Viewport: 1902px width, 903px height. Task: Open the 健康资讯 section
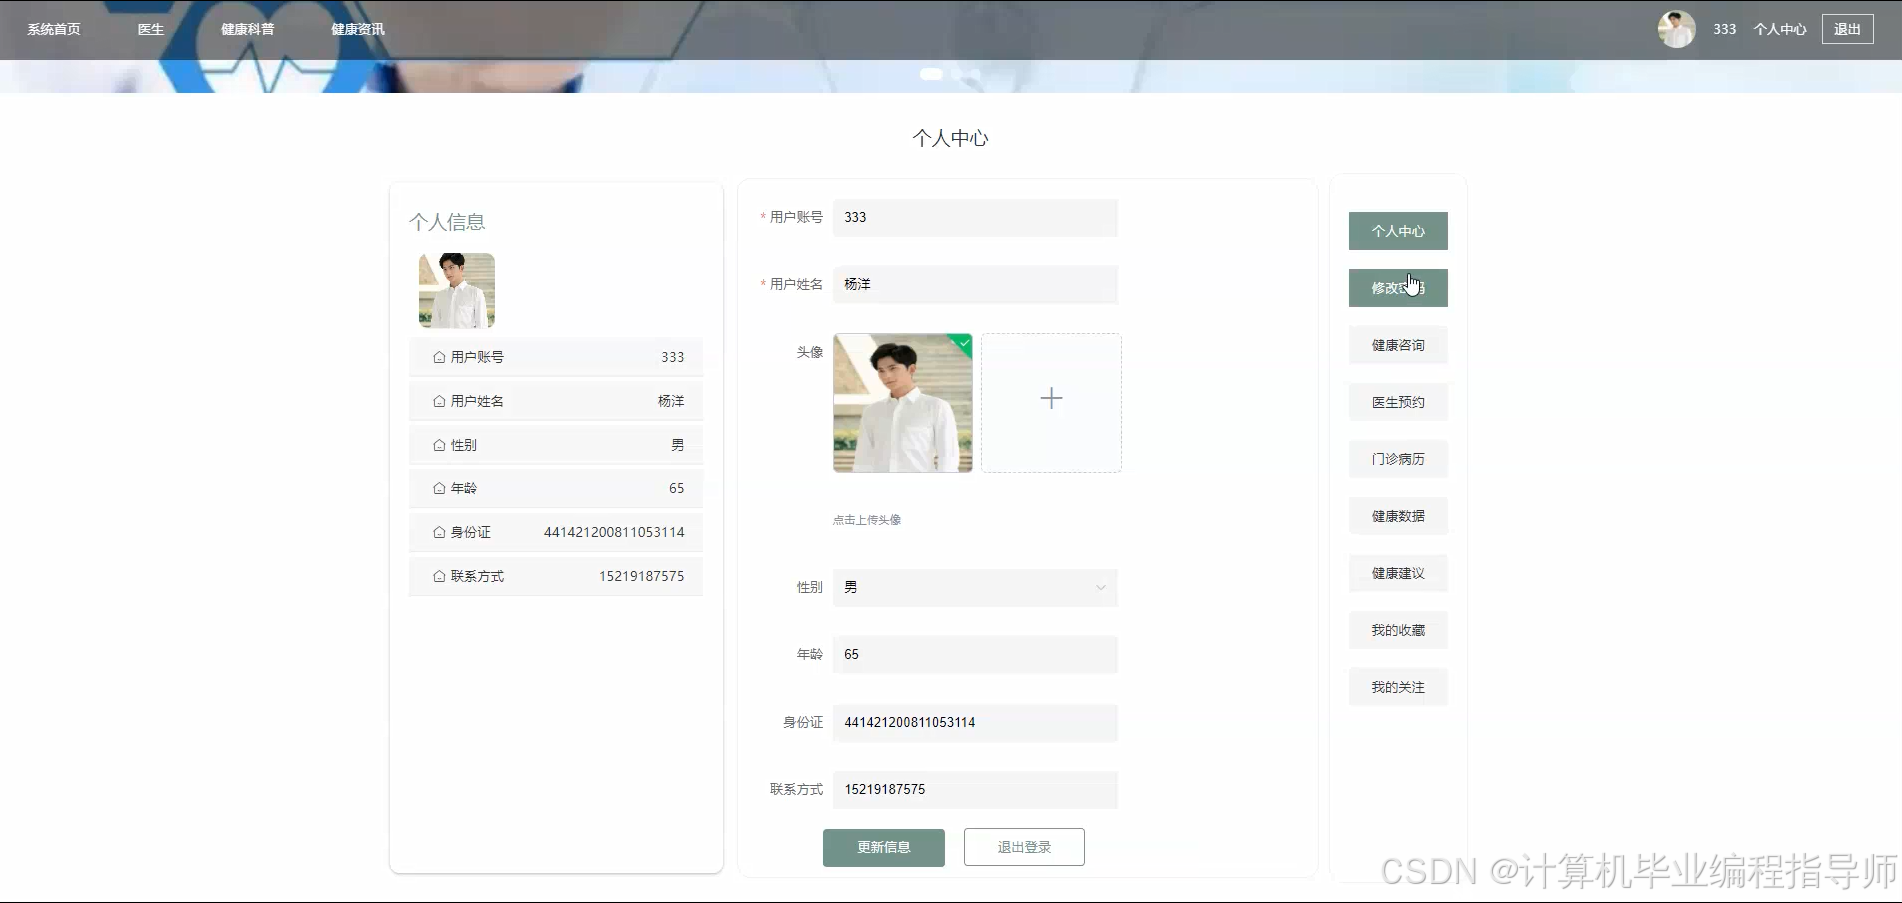[356, 29]
